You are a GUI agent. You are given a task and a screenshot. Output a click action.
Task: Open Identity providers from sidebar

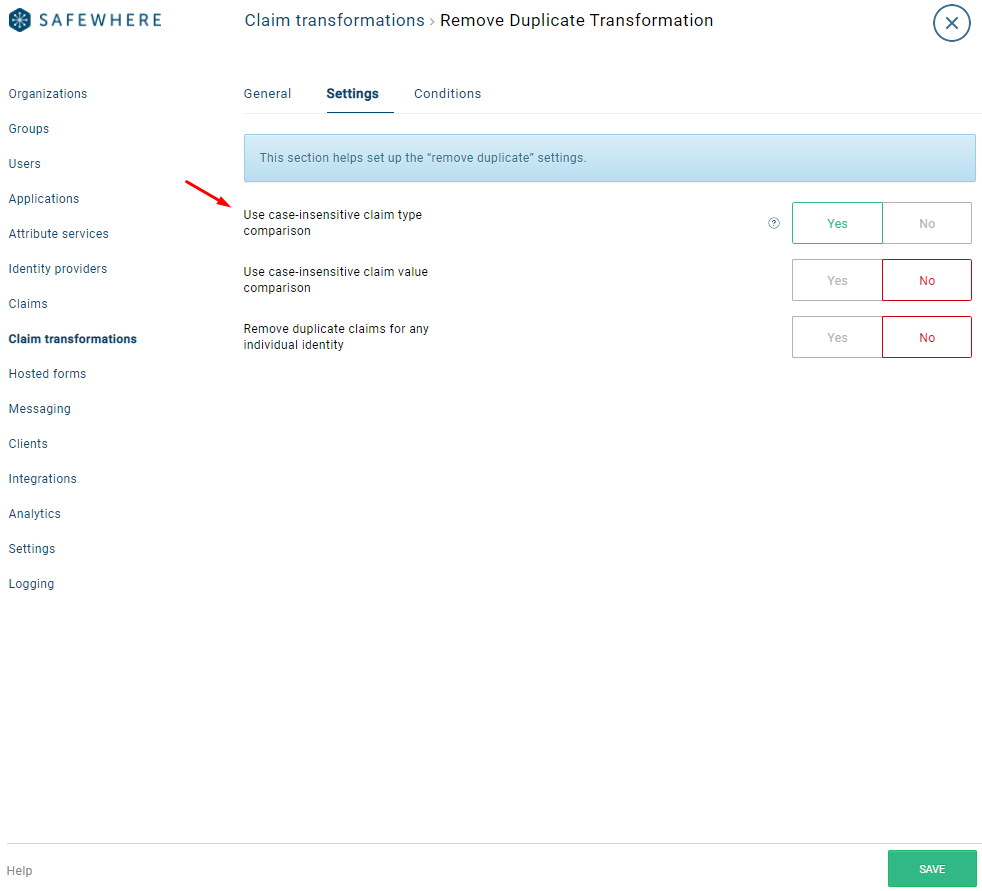58,269
